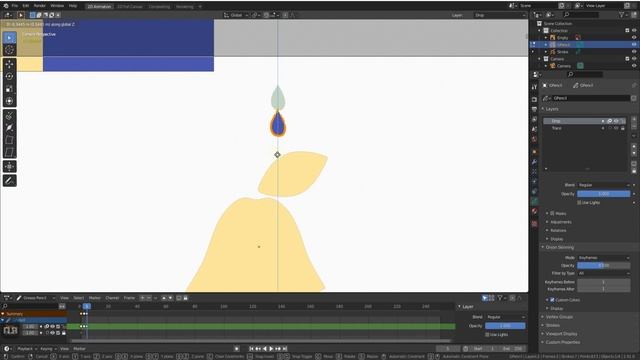Collapse the Onion Skinning panel
This screenshot has height=360, width=640.
543,247
